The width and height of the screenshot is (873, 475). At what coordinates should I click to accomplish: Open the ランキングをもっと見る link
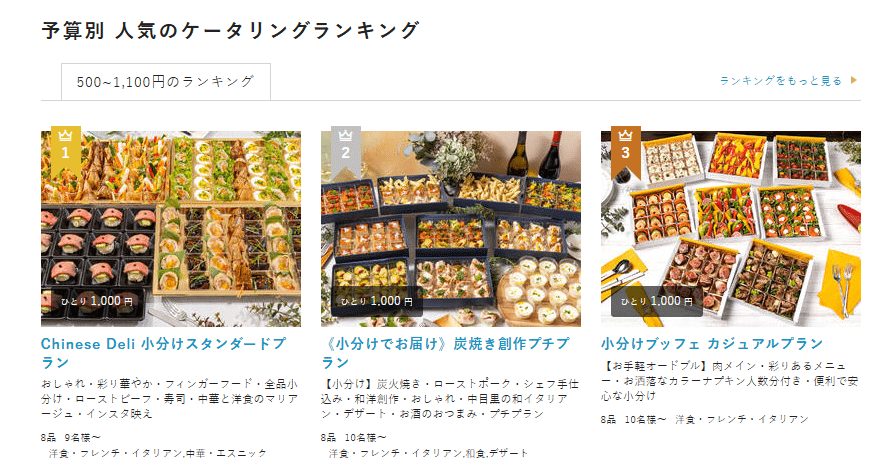781,81
